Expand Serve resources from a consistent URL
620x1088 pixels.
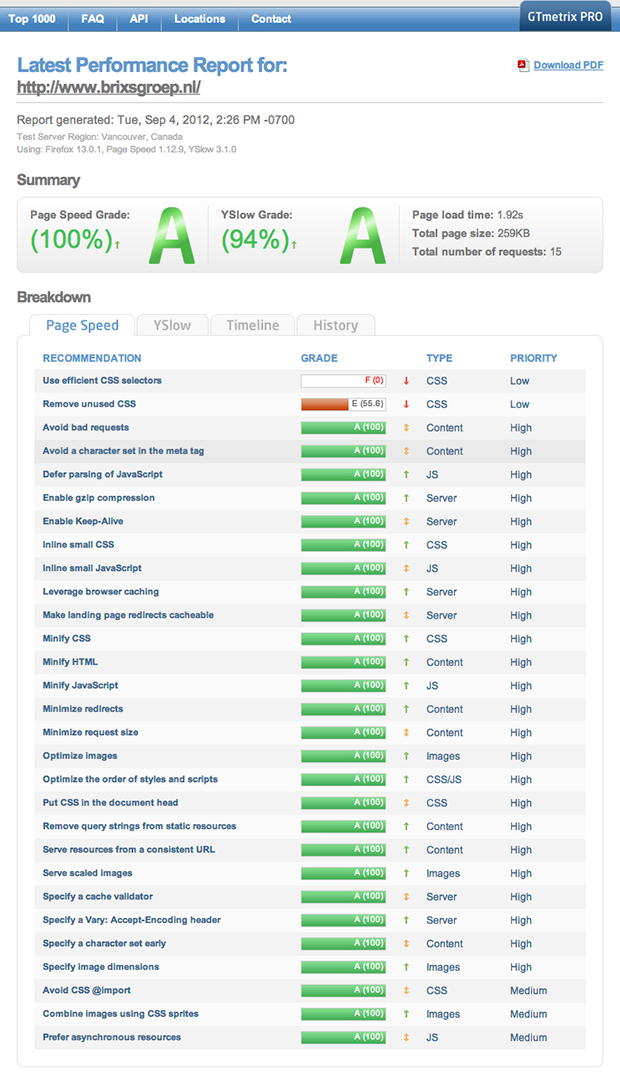click(x=129, y=850)
